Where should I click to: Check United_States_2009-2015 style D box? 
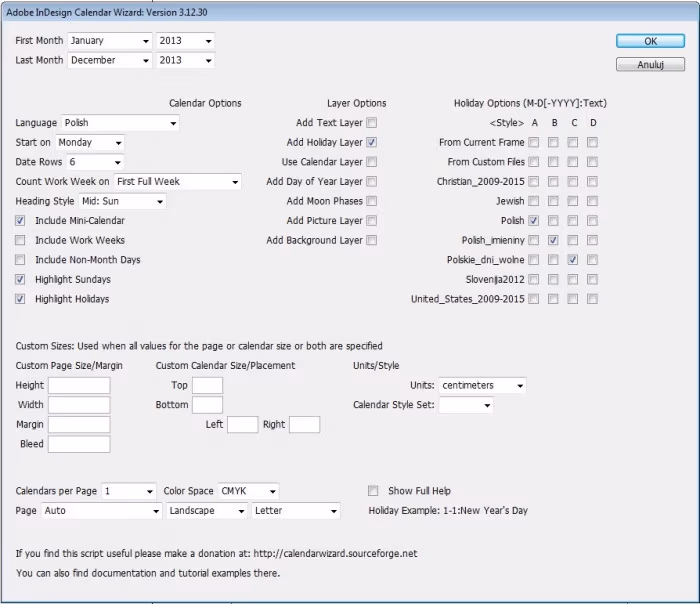pyautogui.click(x=592, y=299)
